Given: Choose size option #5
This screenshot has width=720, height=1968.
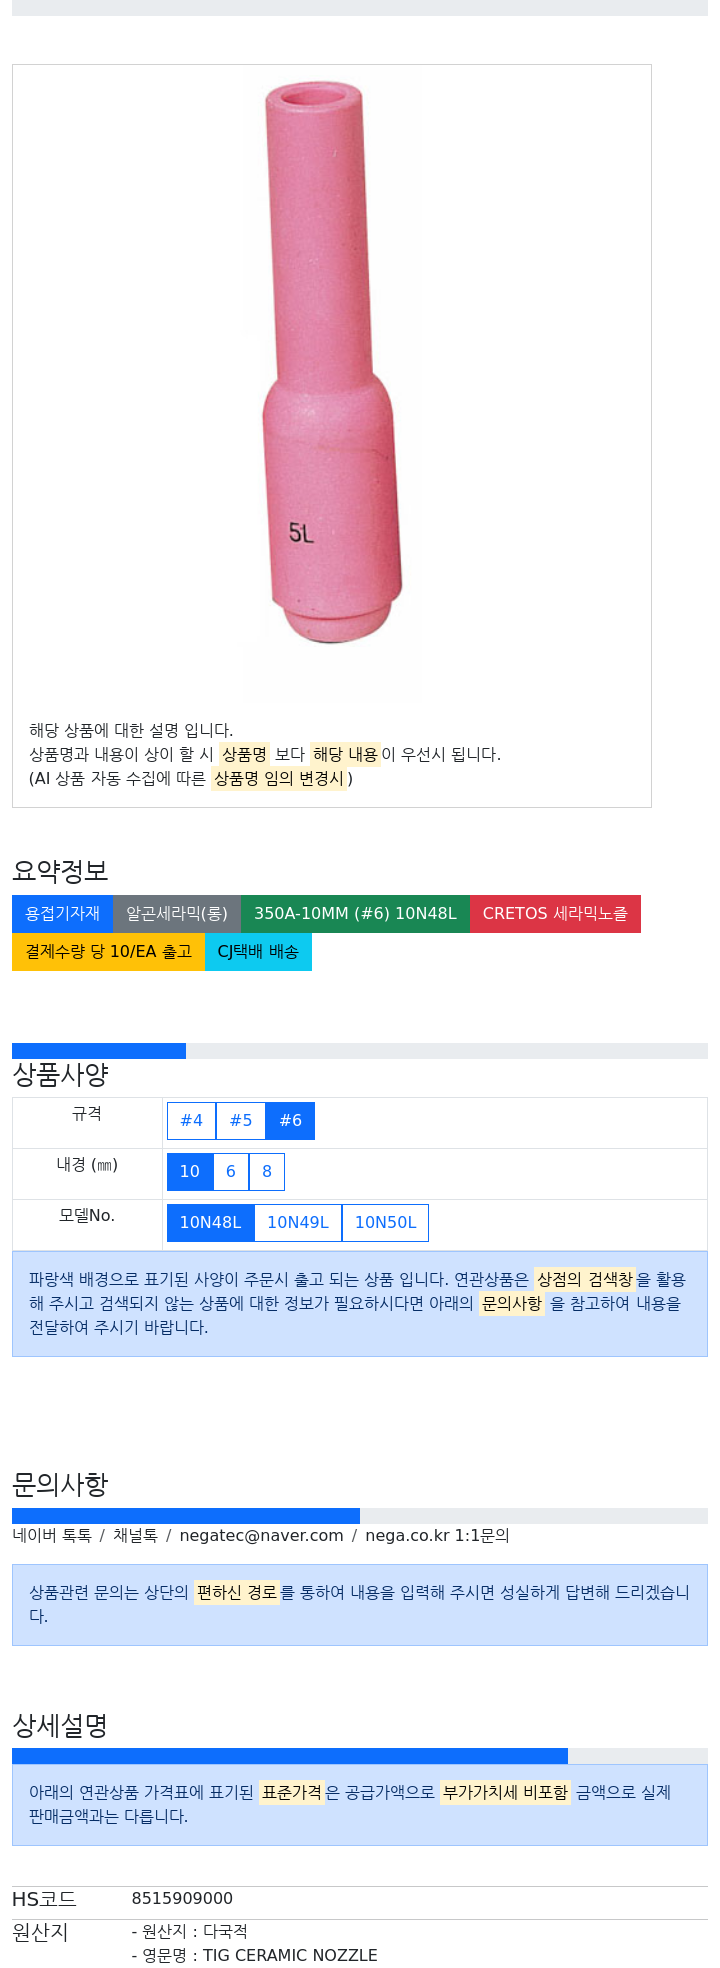Looking at the screenshot, I should pos(241,1120).
